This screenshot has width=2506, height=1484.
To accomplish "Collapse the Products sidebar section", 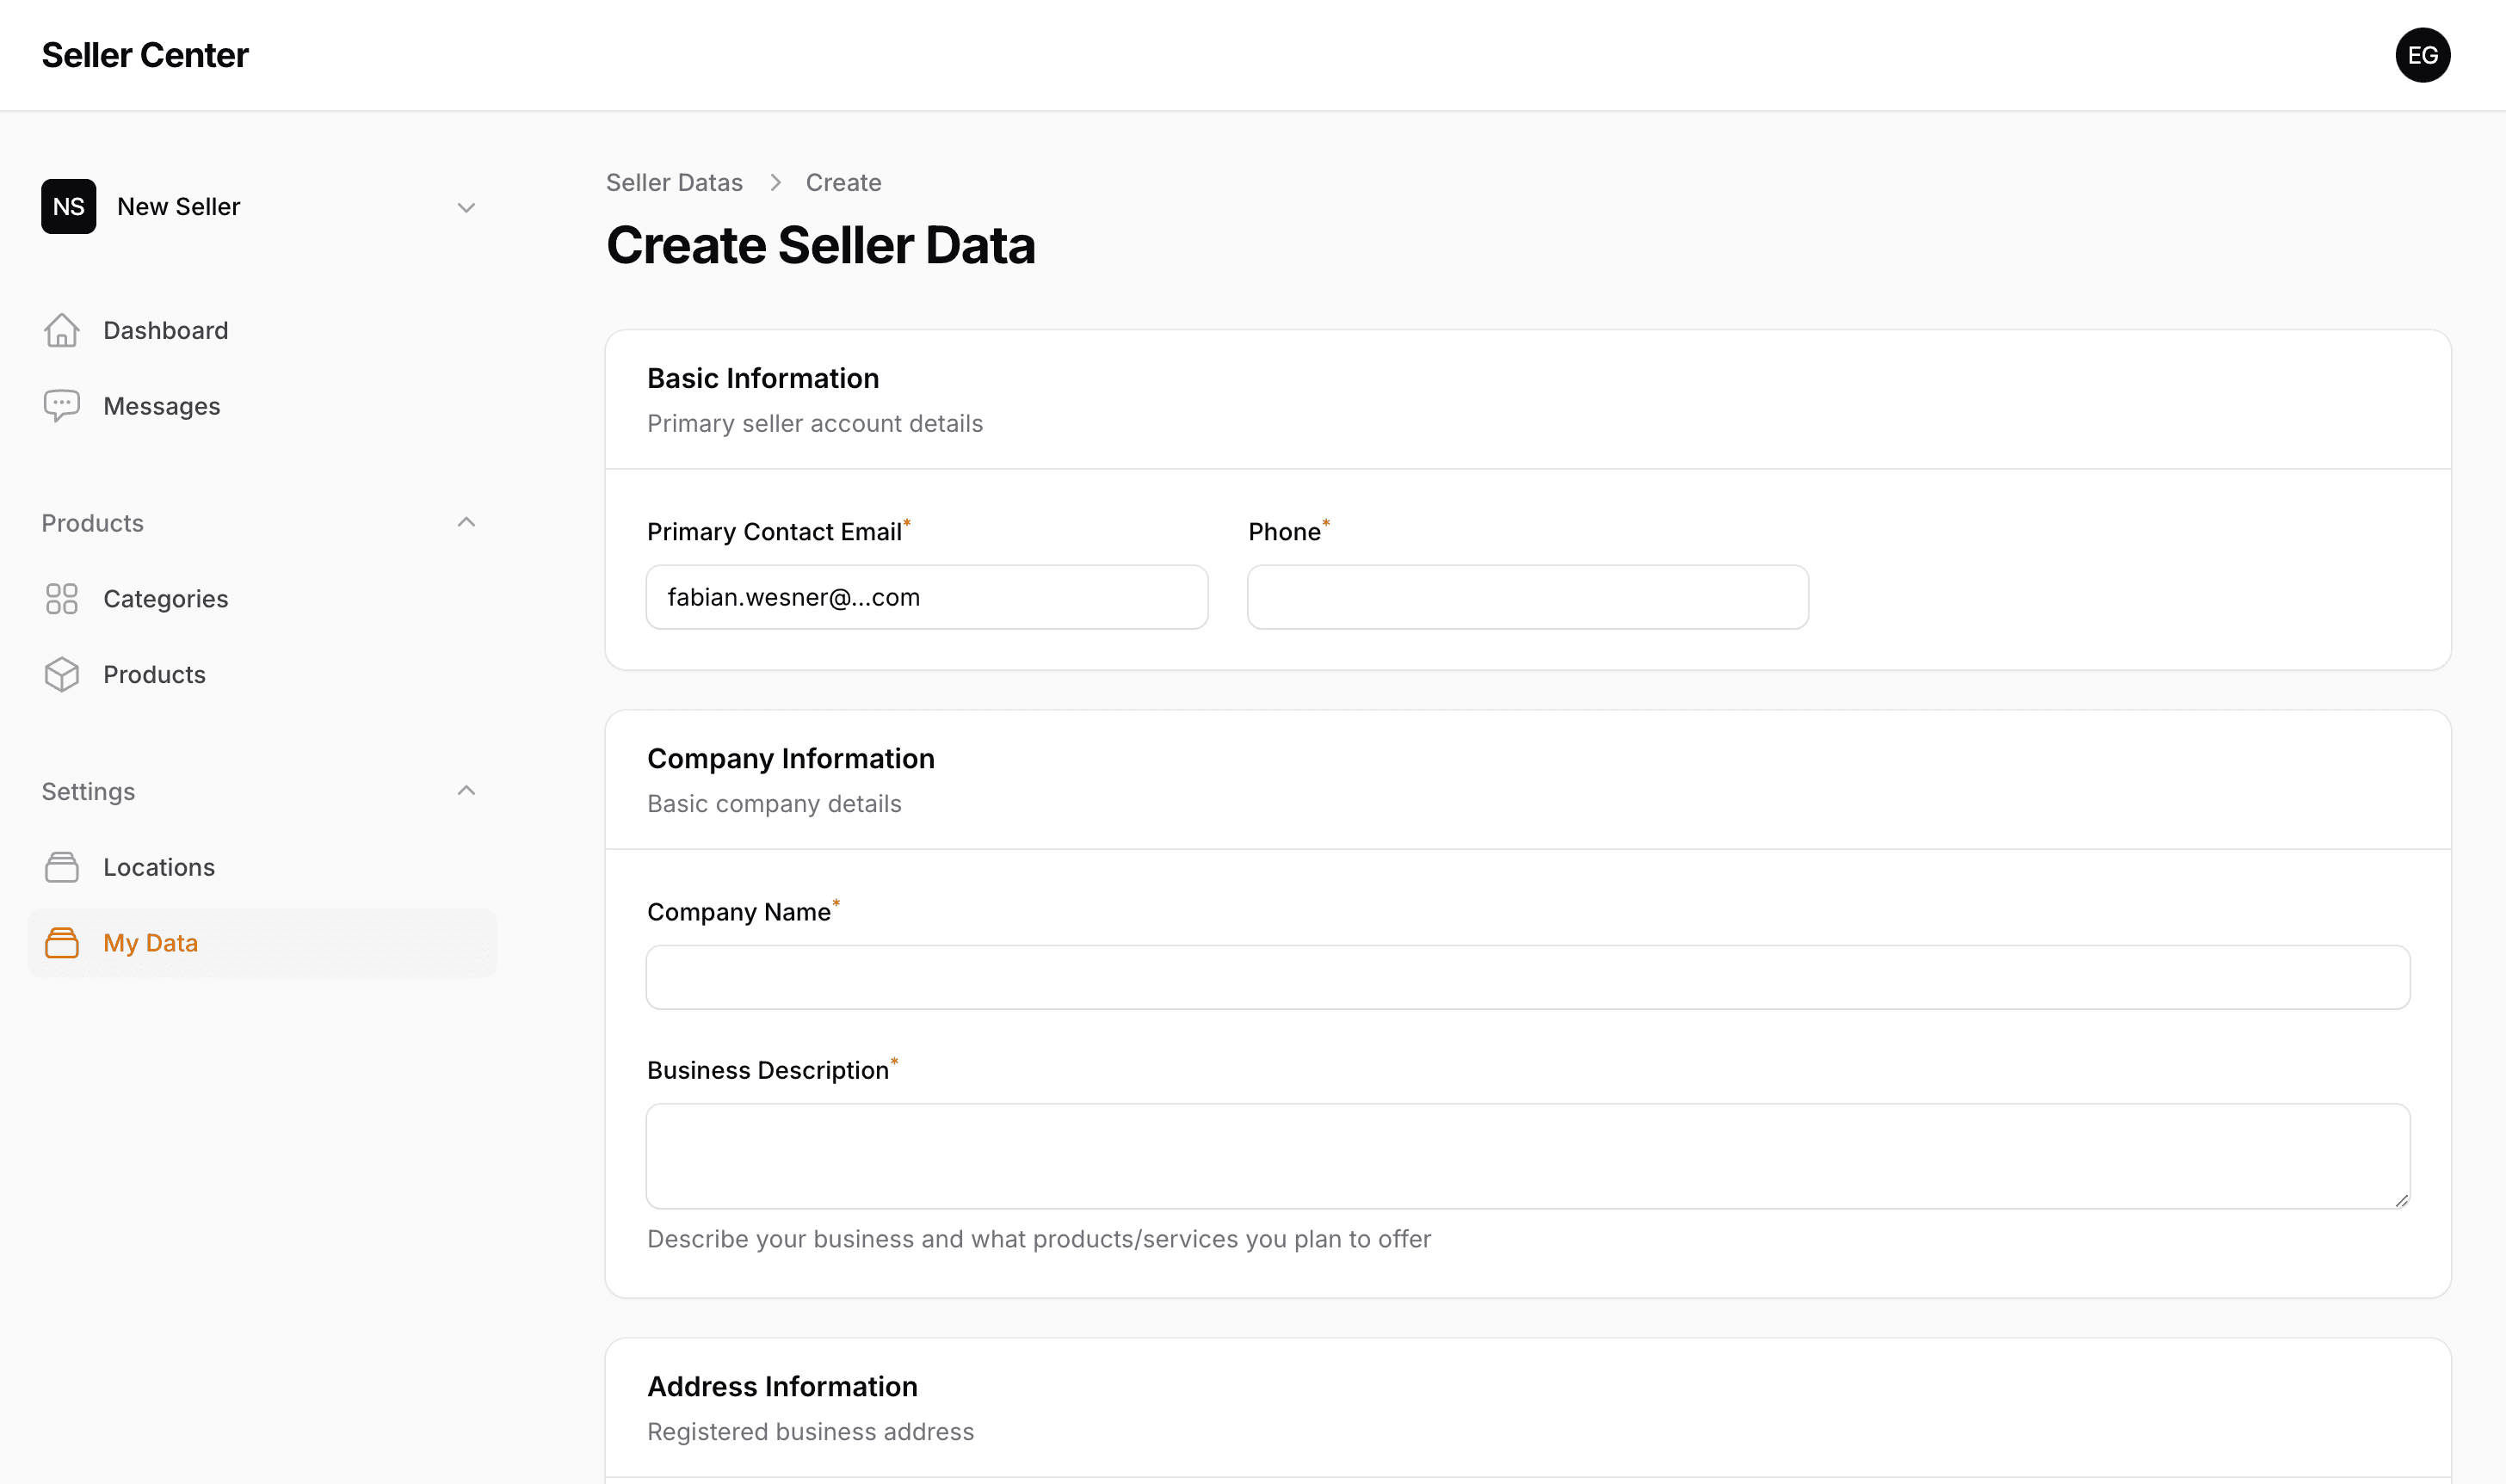I will point(466,522).
